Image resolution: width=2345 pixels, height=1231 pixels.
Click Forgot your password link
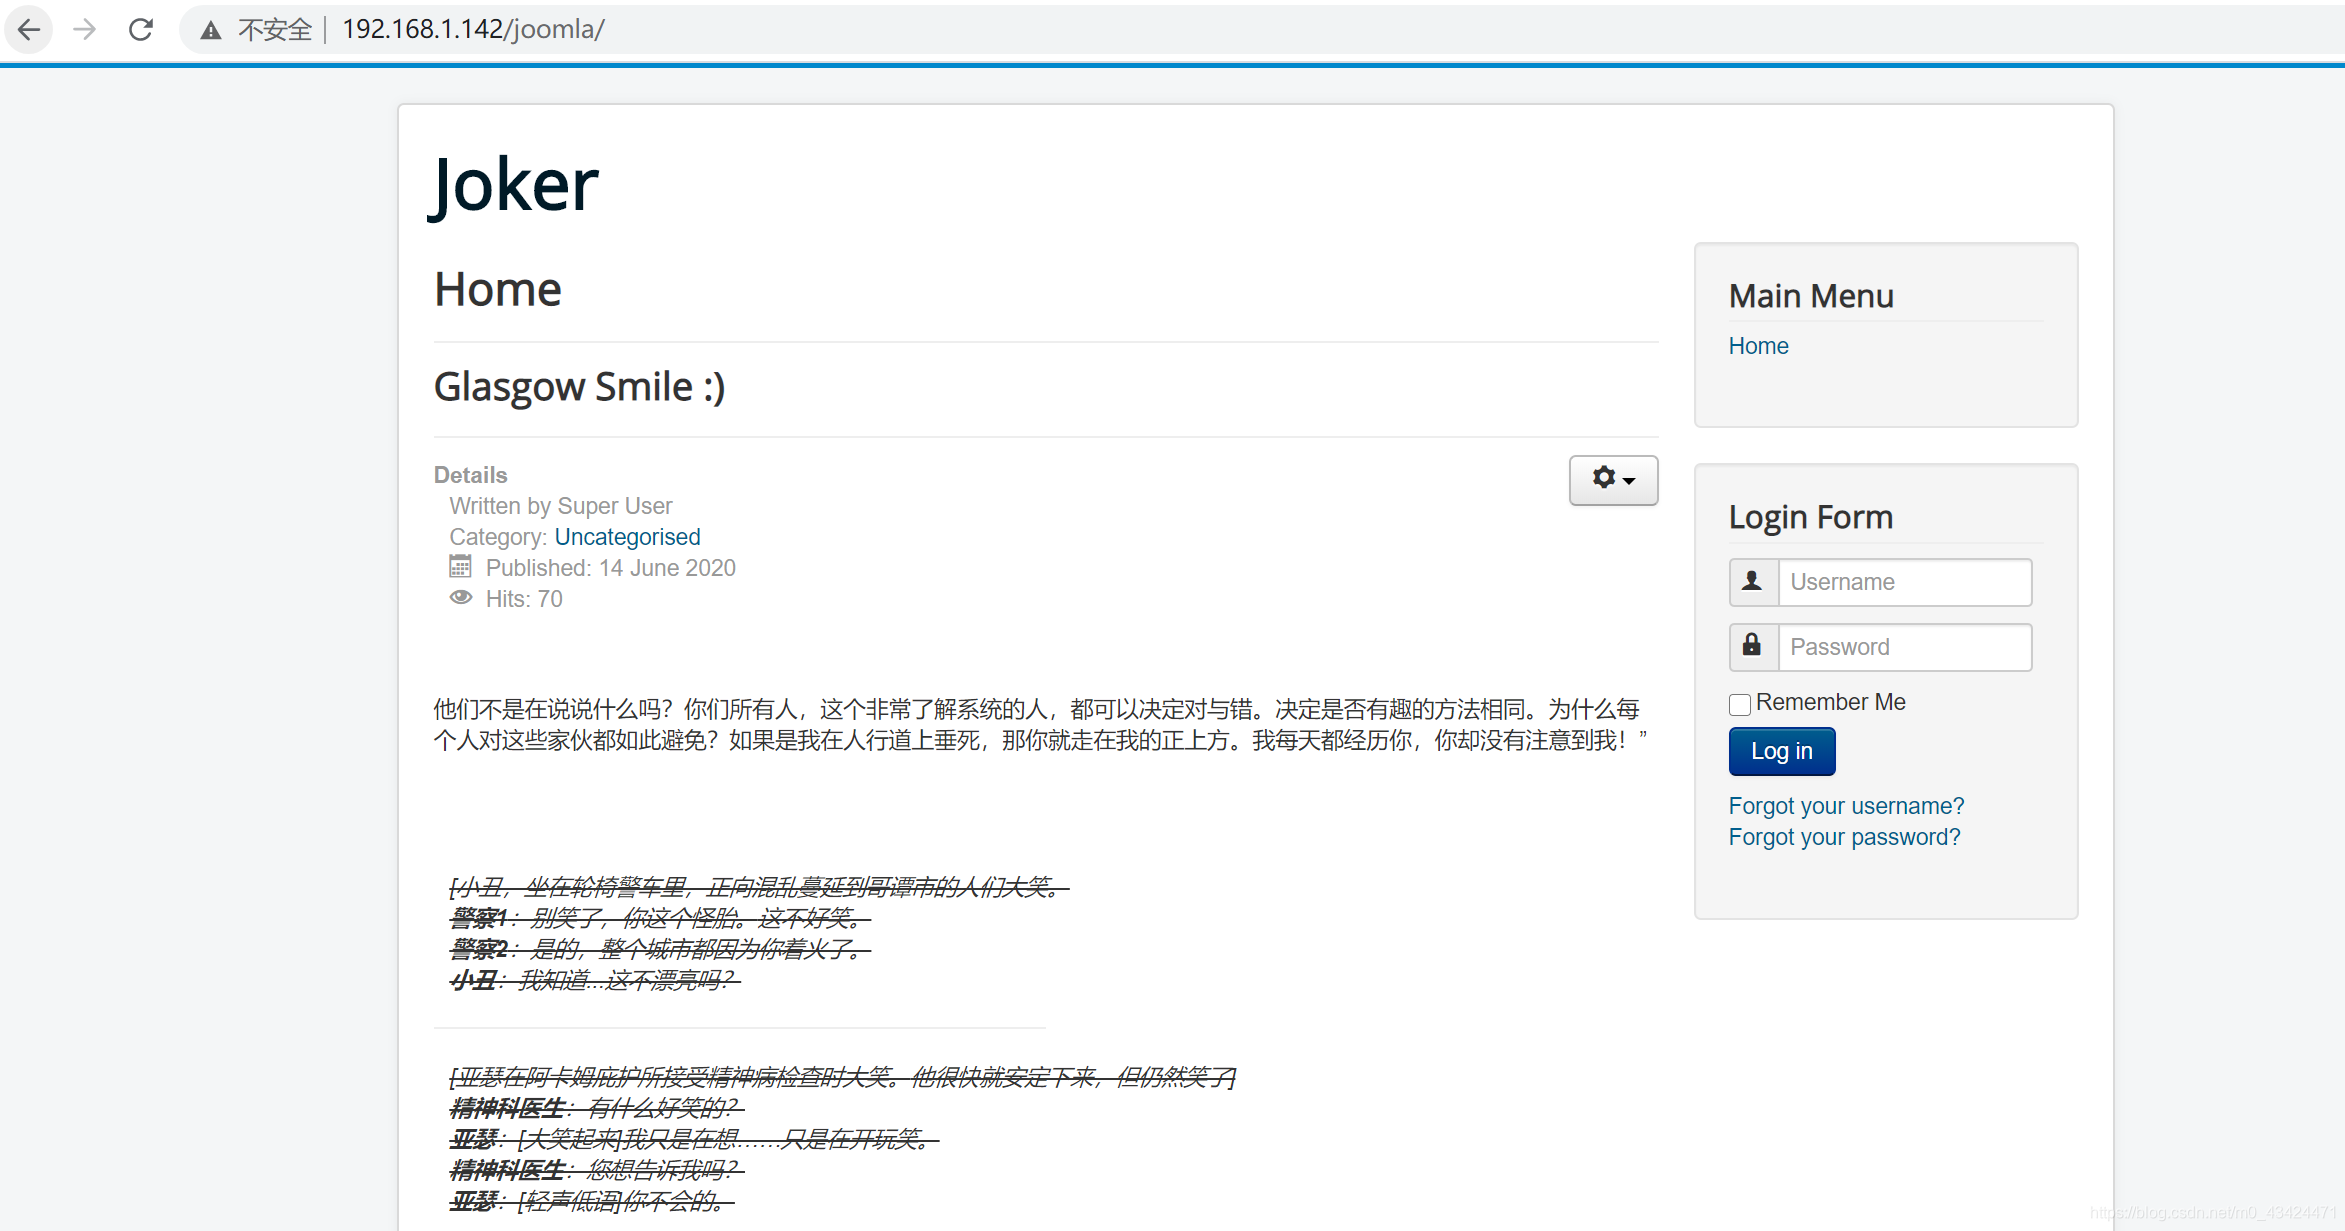click(1844, 837)
